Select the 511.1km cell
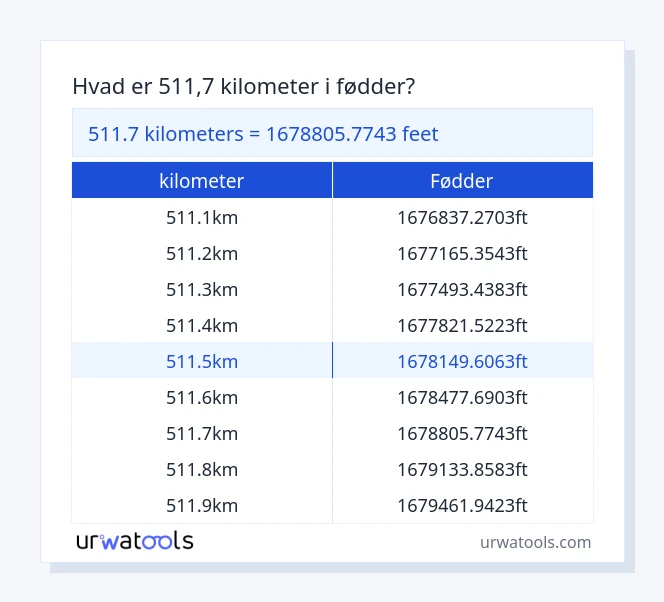Image resolution: width=664 pixels, height=602 pixels. coord(202,217)
